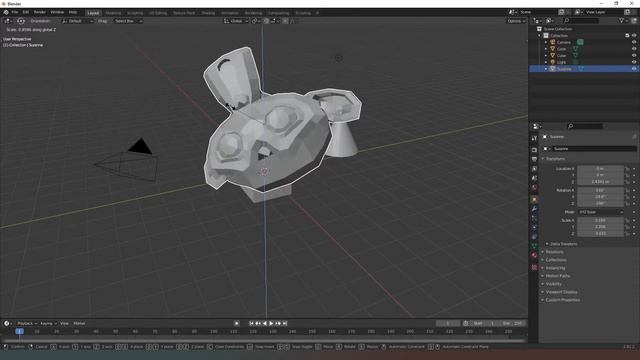Hide Light with its eye icon
This screenshot has height=360, width=640.
(x=634, y=62)
